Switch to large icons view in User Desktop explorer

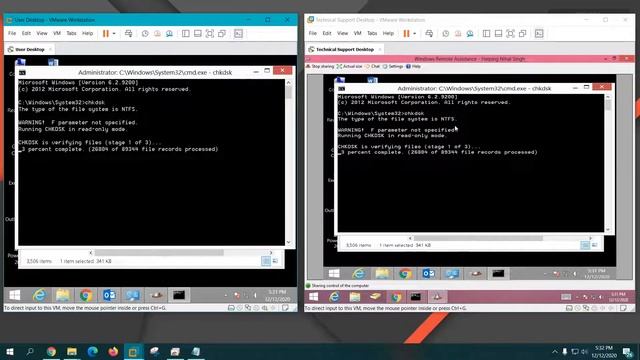coord(276,261)
